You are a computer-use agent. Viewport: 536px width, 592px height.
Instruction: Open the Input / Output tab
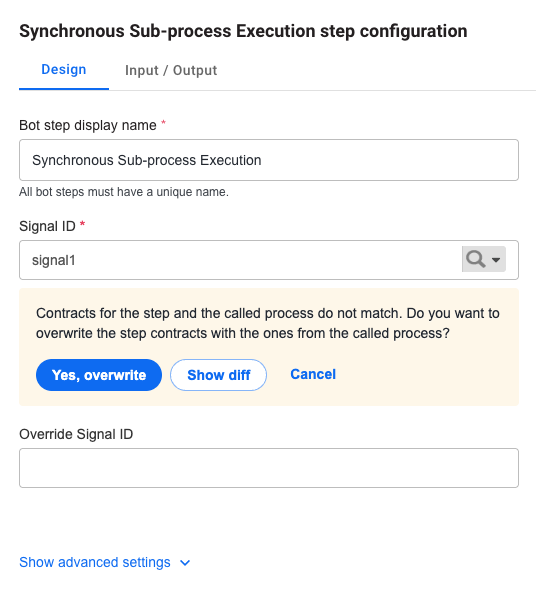point(171,71)
